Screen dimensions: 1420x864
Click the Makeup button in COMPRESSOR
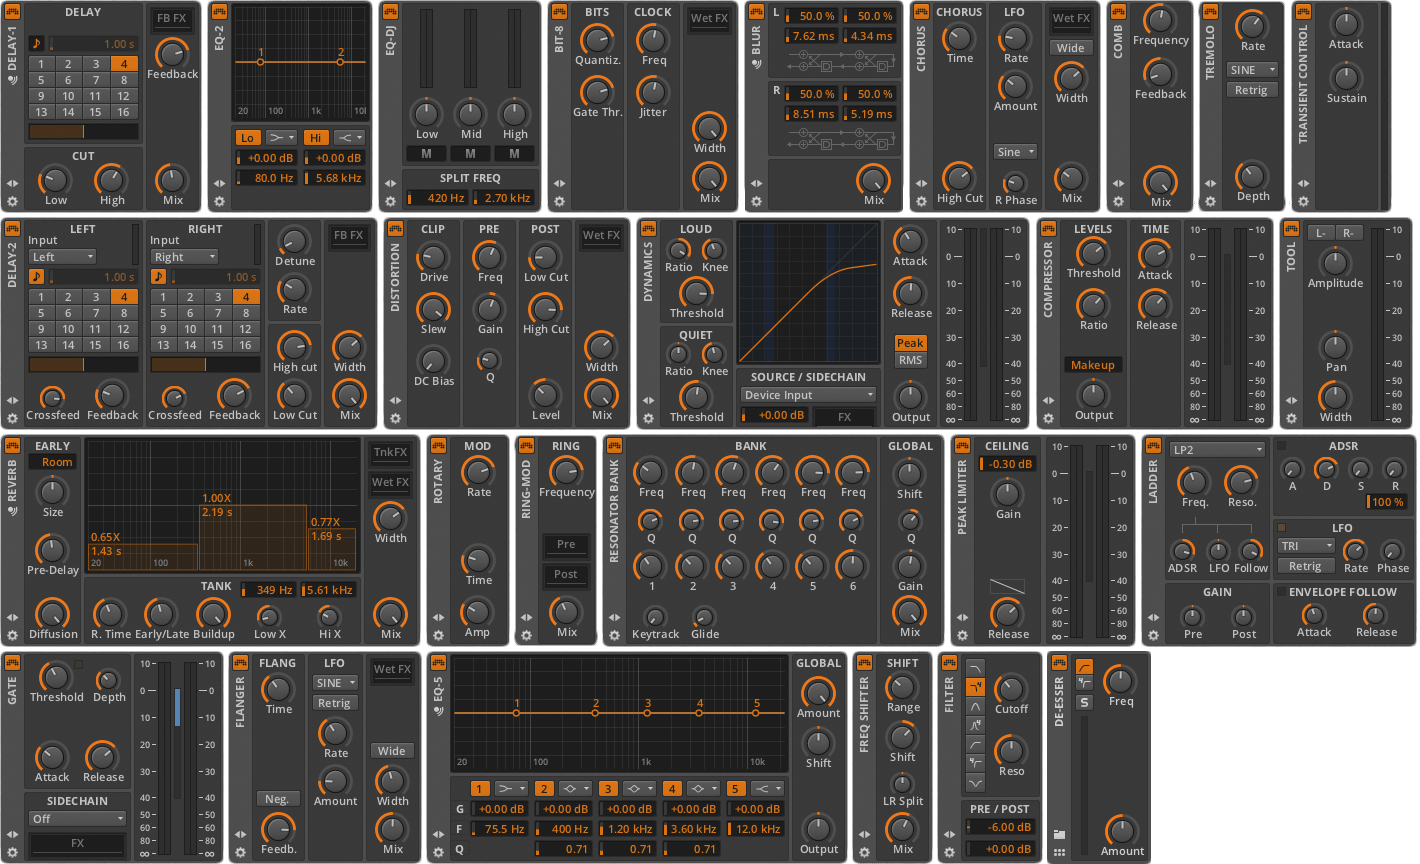[x=1092, y=365]
